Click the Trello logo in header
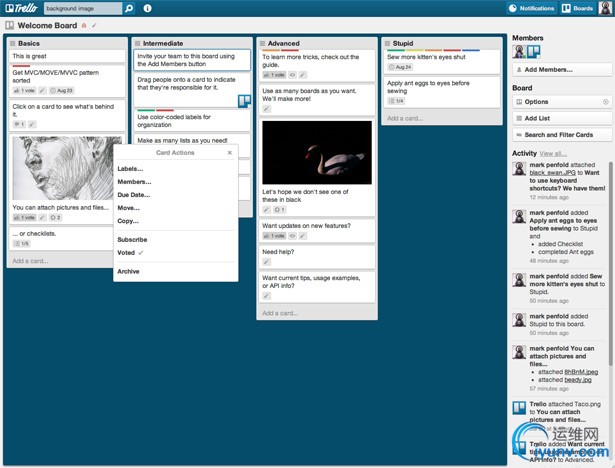This screenshot has width=615, height=468. tap(22, 8)
